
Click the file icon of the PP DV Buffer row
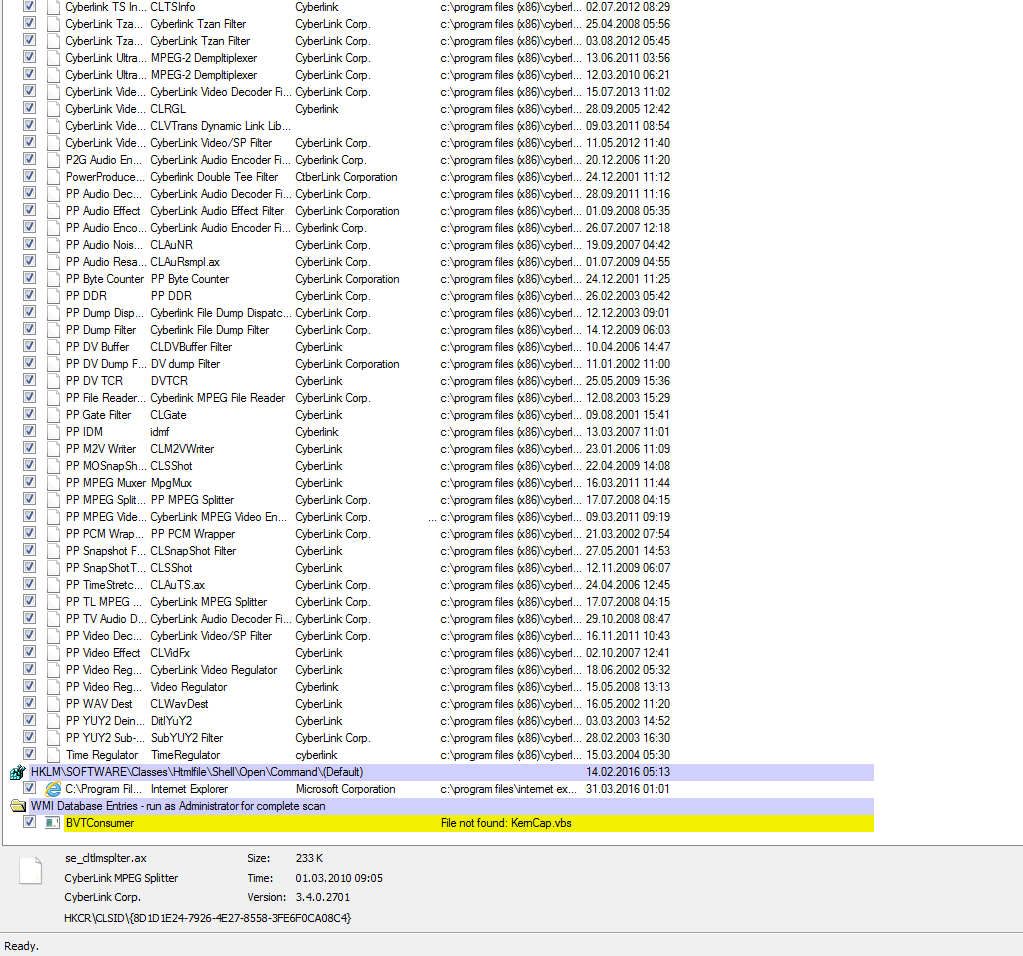tap(53, 347)
